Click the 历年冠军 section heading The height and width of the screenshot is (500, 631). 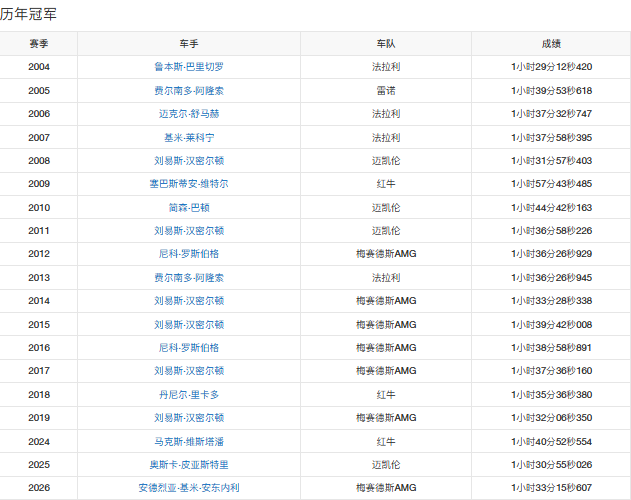tap(28, 14)
